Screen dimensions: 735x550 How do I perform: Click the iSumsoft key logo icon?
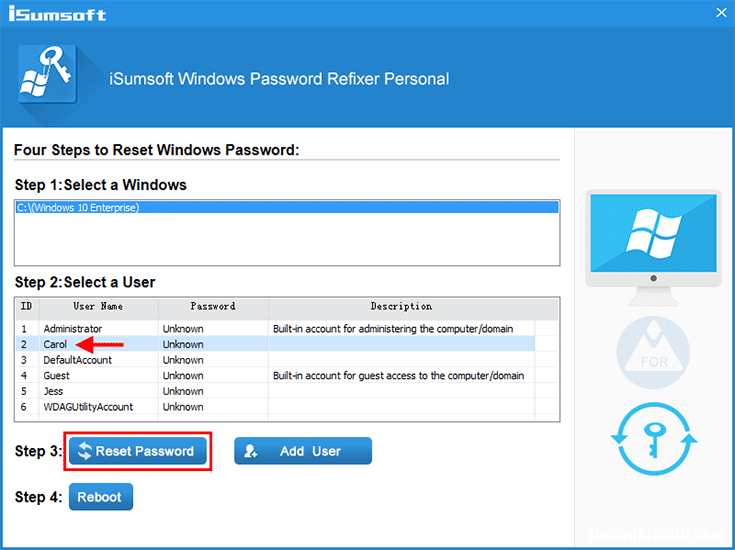tap(47, 74)
